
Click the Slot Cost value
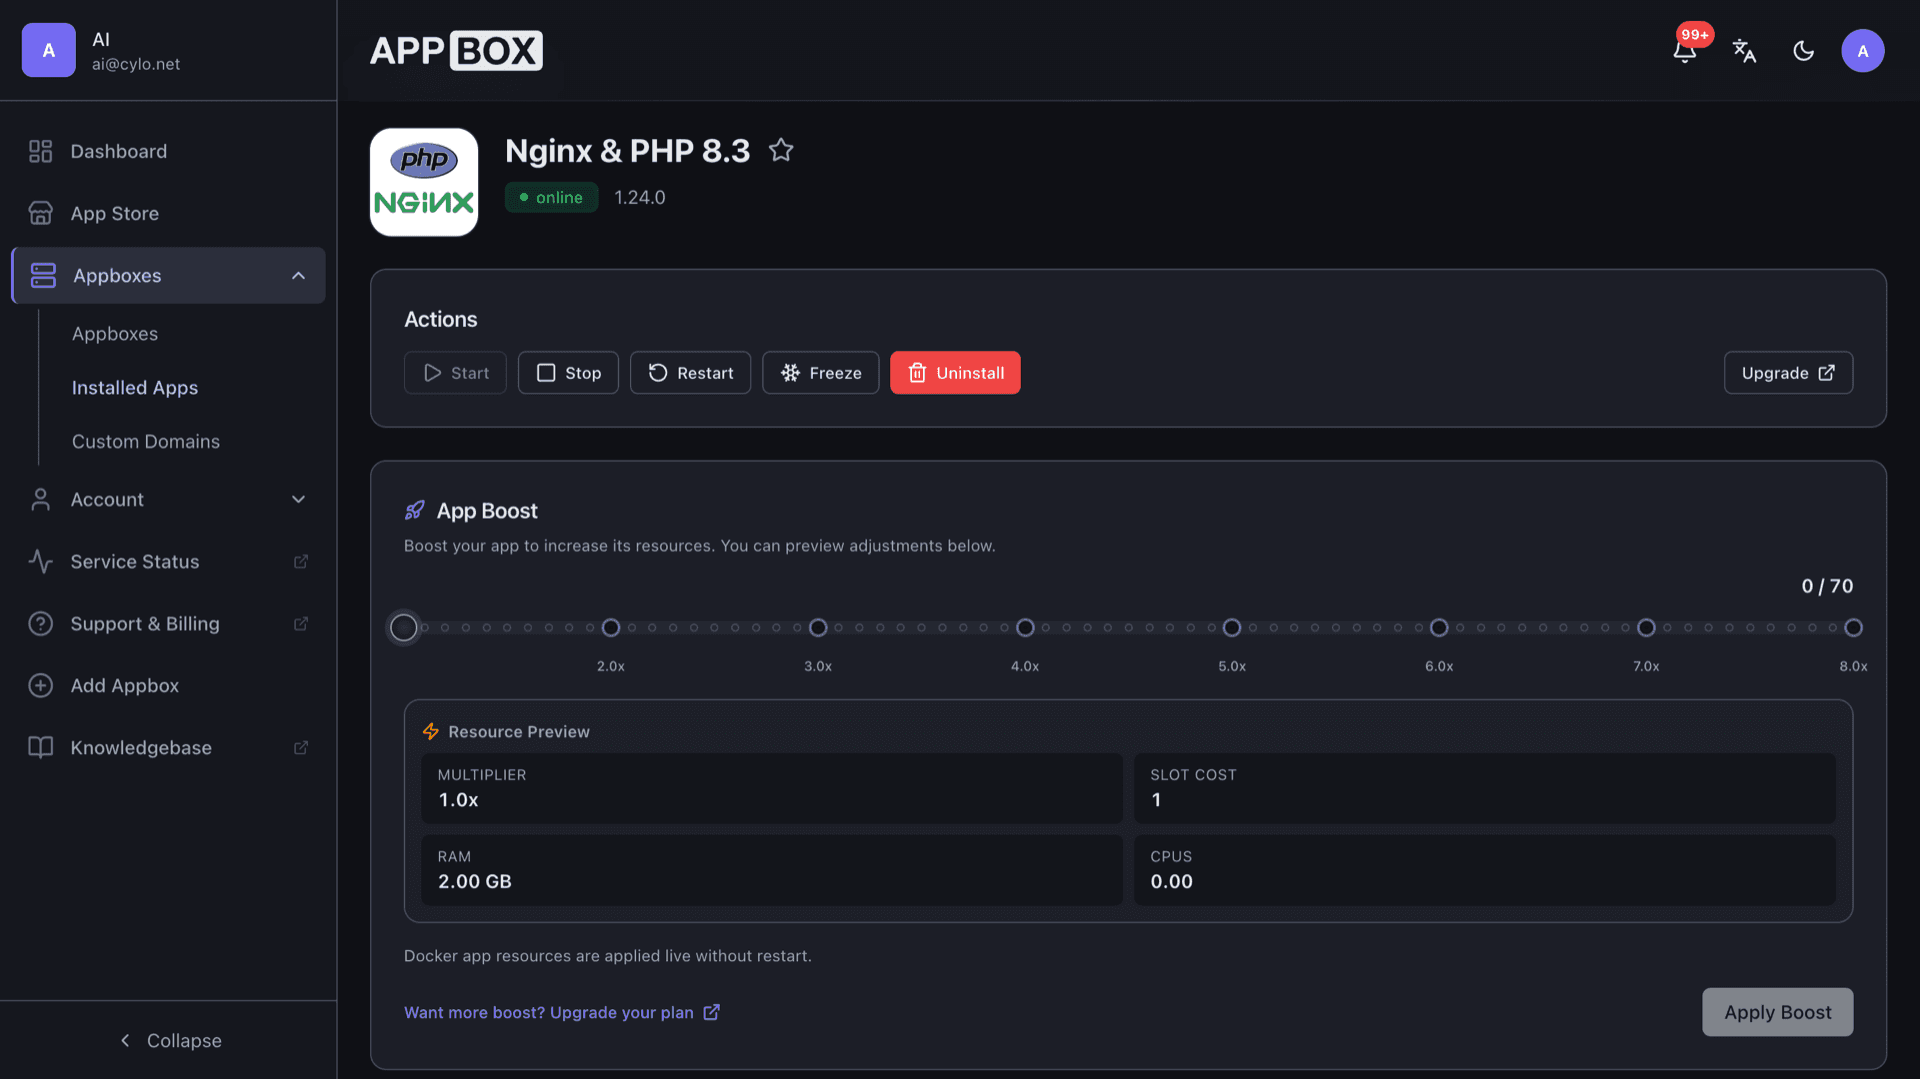[x=1156, y=800]
